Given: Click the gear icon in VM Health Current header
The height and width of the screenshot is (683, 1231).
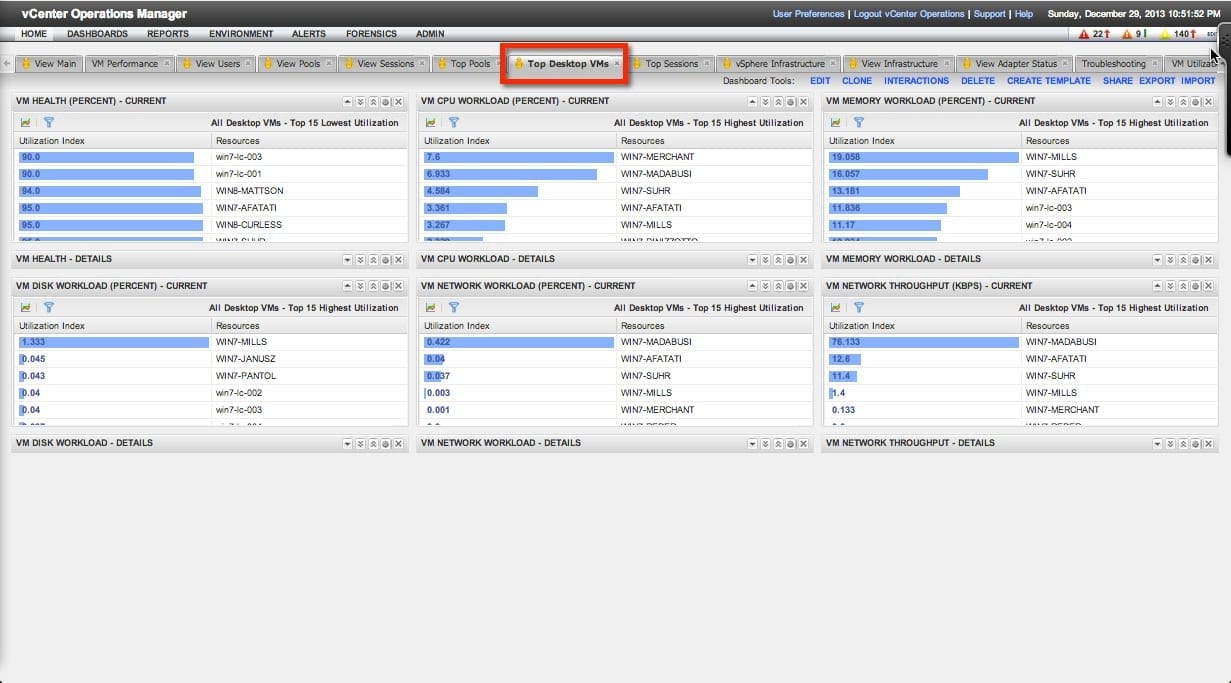Looking at the screenshot, I should point(385,101).
